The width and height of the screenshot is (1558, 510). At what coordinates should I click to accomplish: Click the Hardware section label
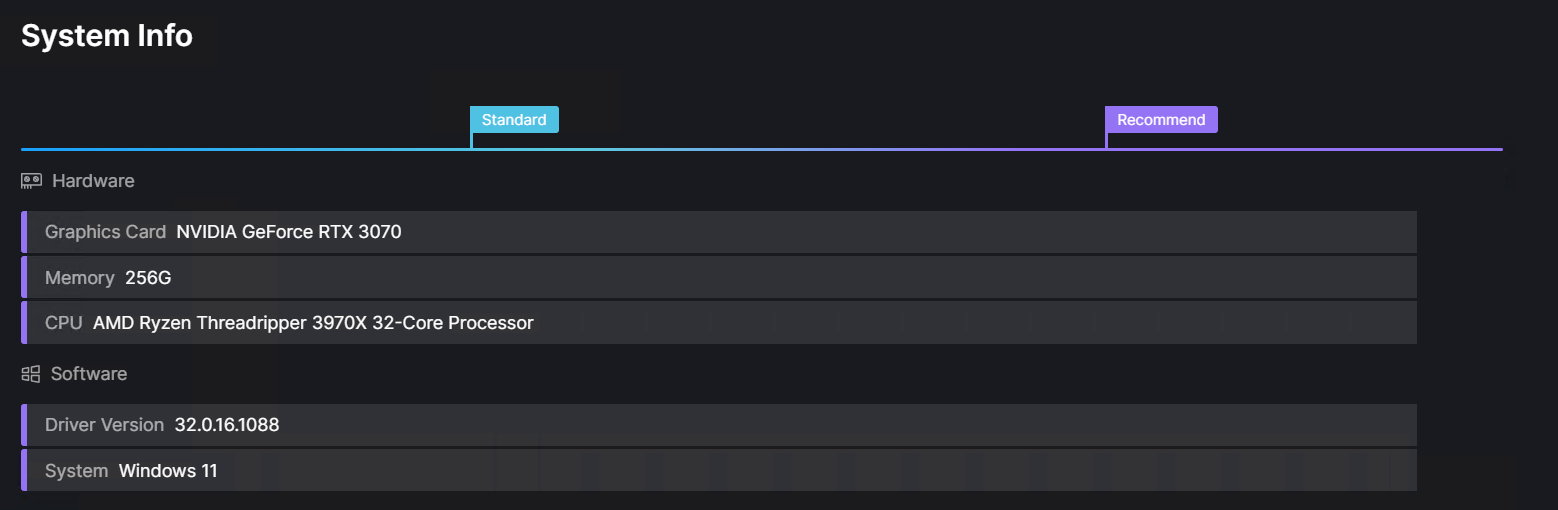click(93, 181)
